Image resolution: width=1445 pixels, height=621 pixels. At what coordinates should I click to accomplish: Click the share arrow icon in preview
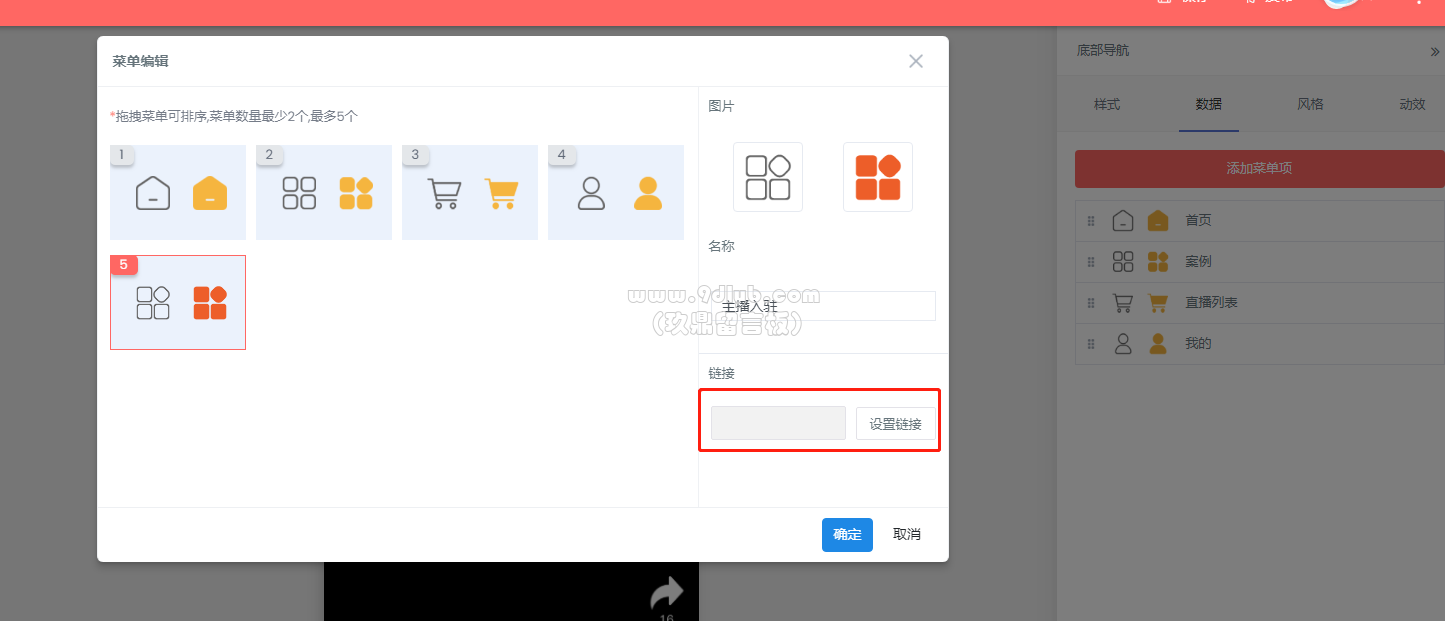[x=667, y=592]
